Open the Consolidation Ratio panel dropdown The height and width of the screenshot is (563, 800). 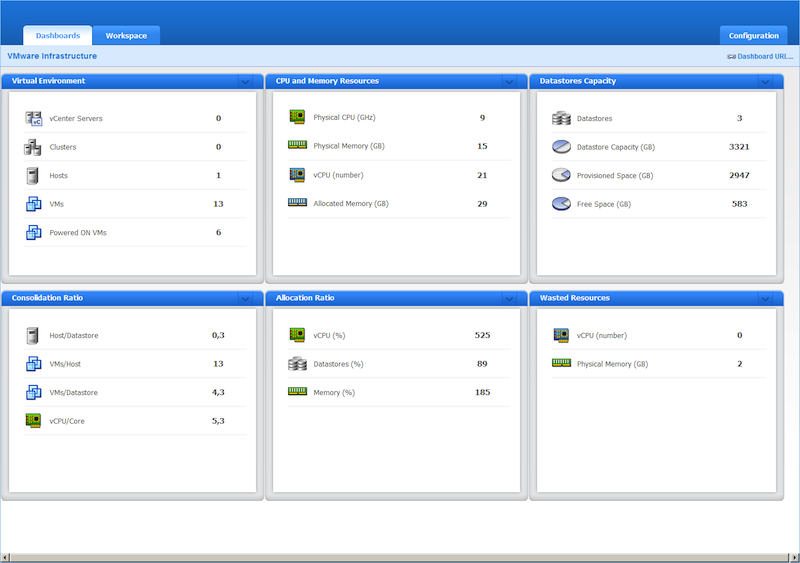pos(245,299)
